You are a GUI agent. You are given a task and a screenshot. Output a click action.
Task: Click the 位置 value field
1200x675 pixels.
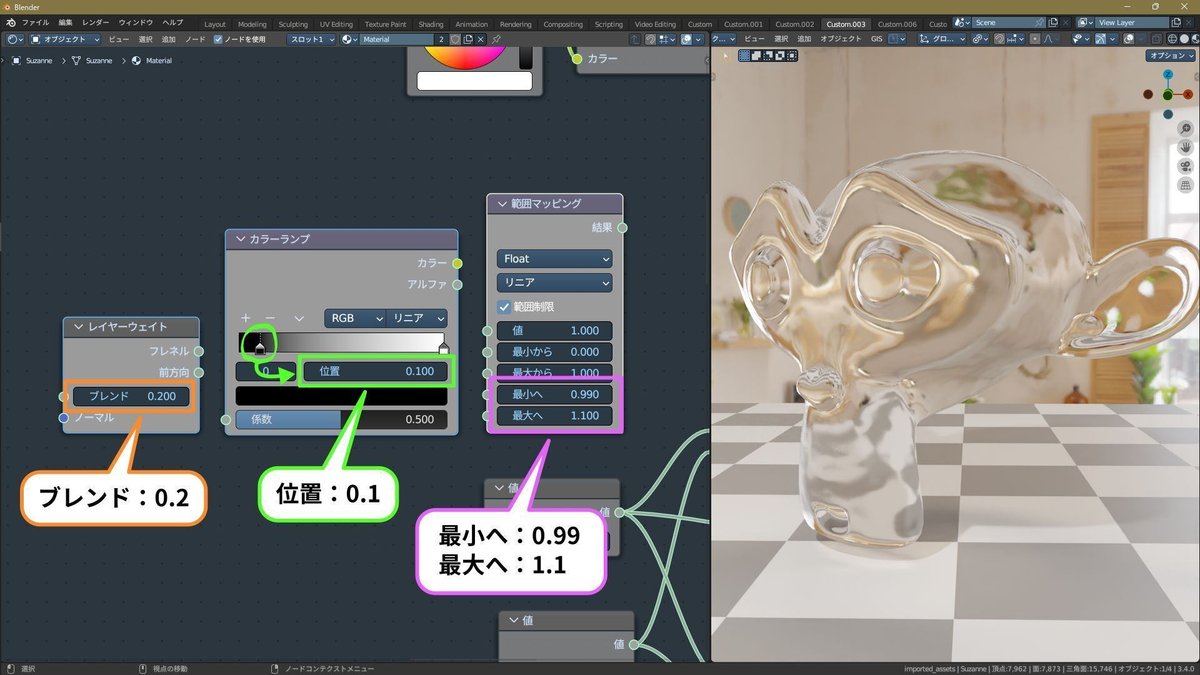(374, 371)
